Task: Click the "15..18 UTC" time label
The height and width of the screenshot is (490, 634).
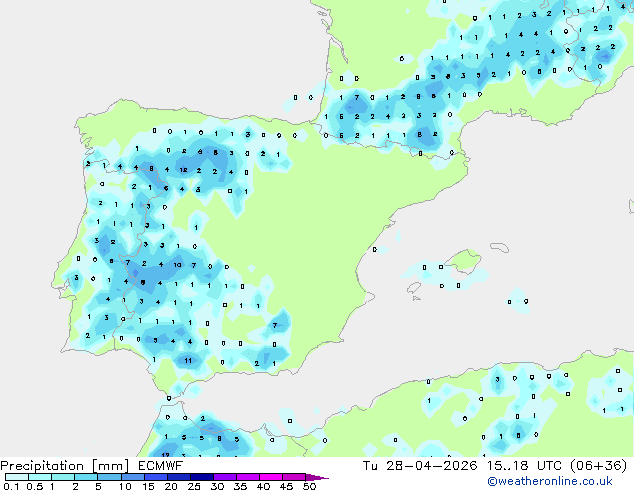Action: point(524,466)
